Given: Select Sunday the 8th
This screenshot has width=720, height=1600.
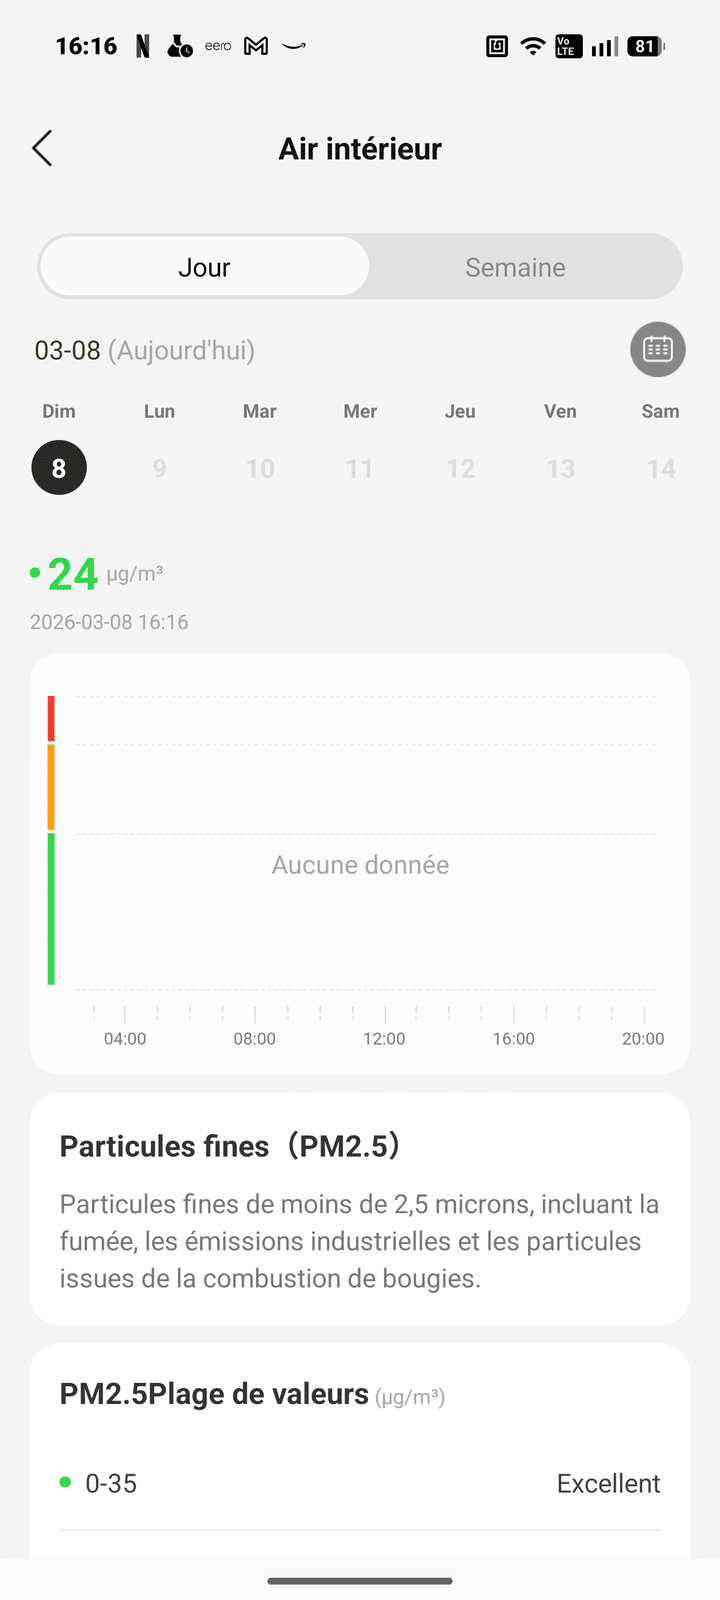Looking at the screenshot, I should coord(59,468).
